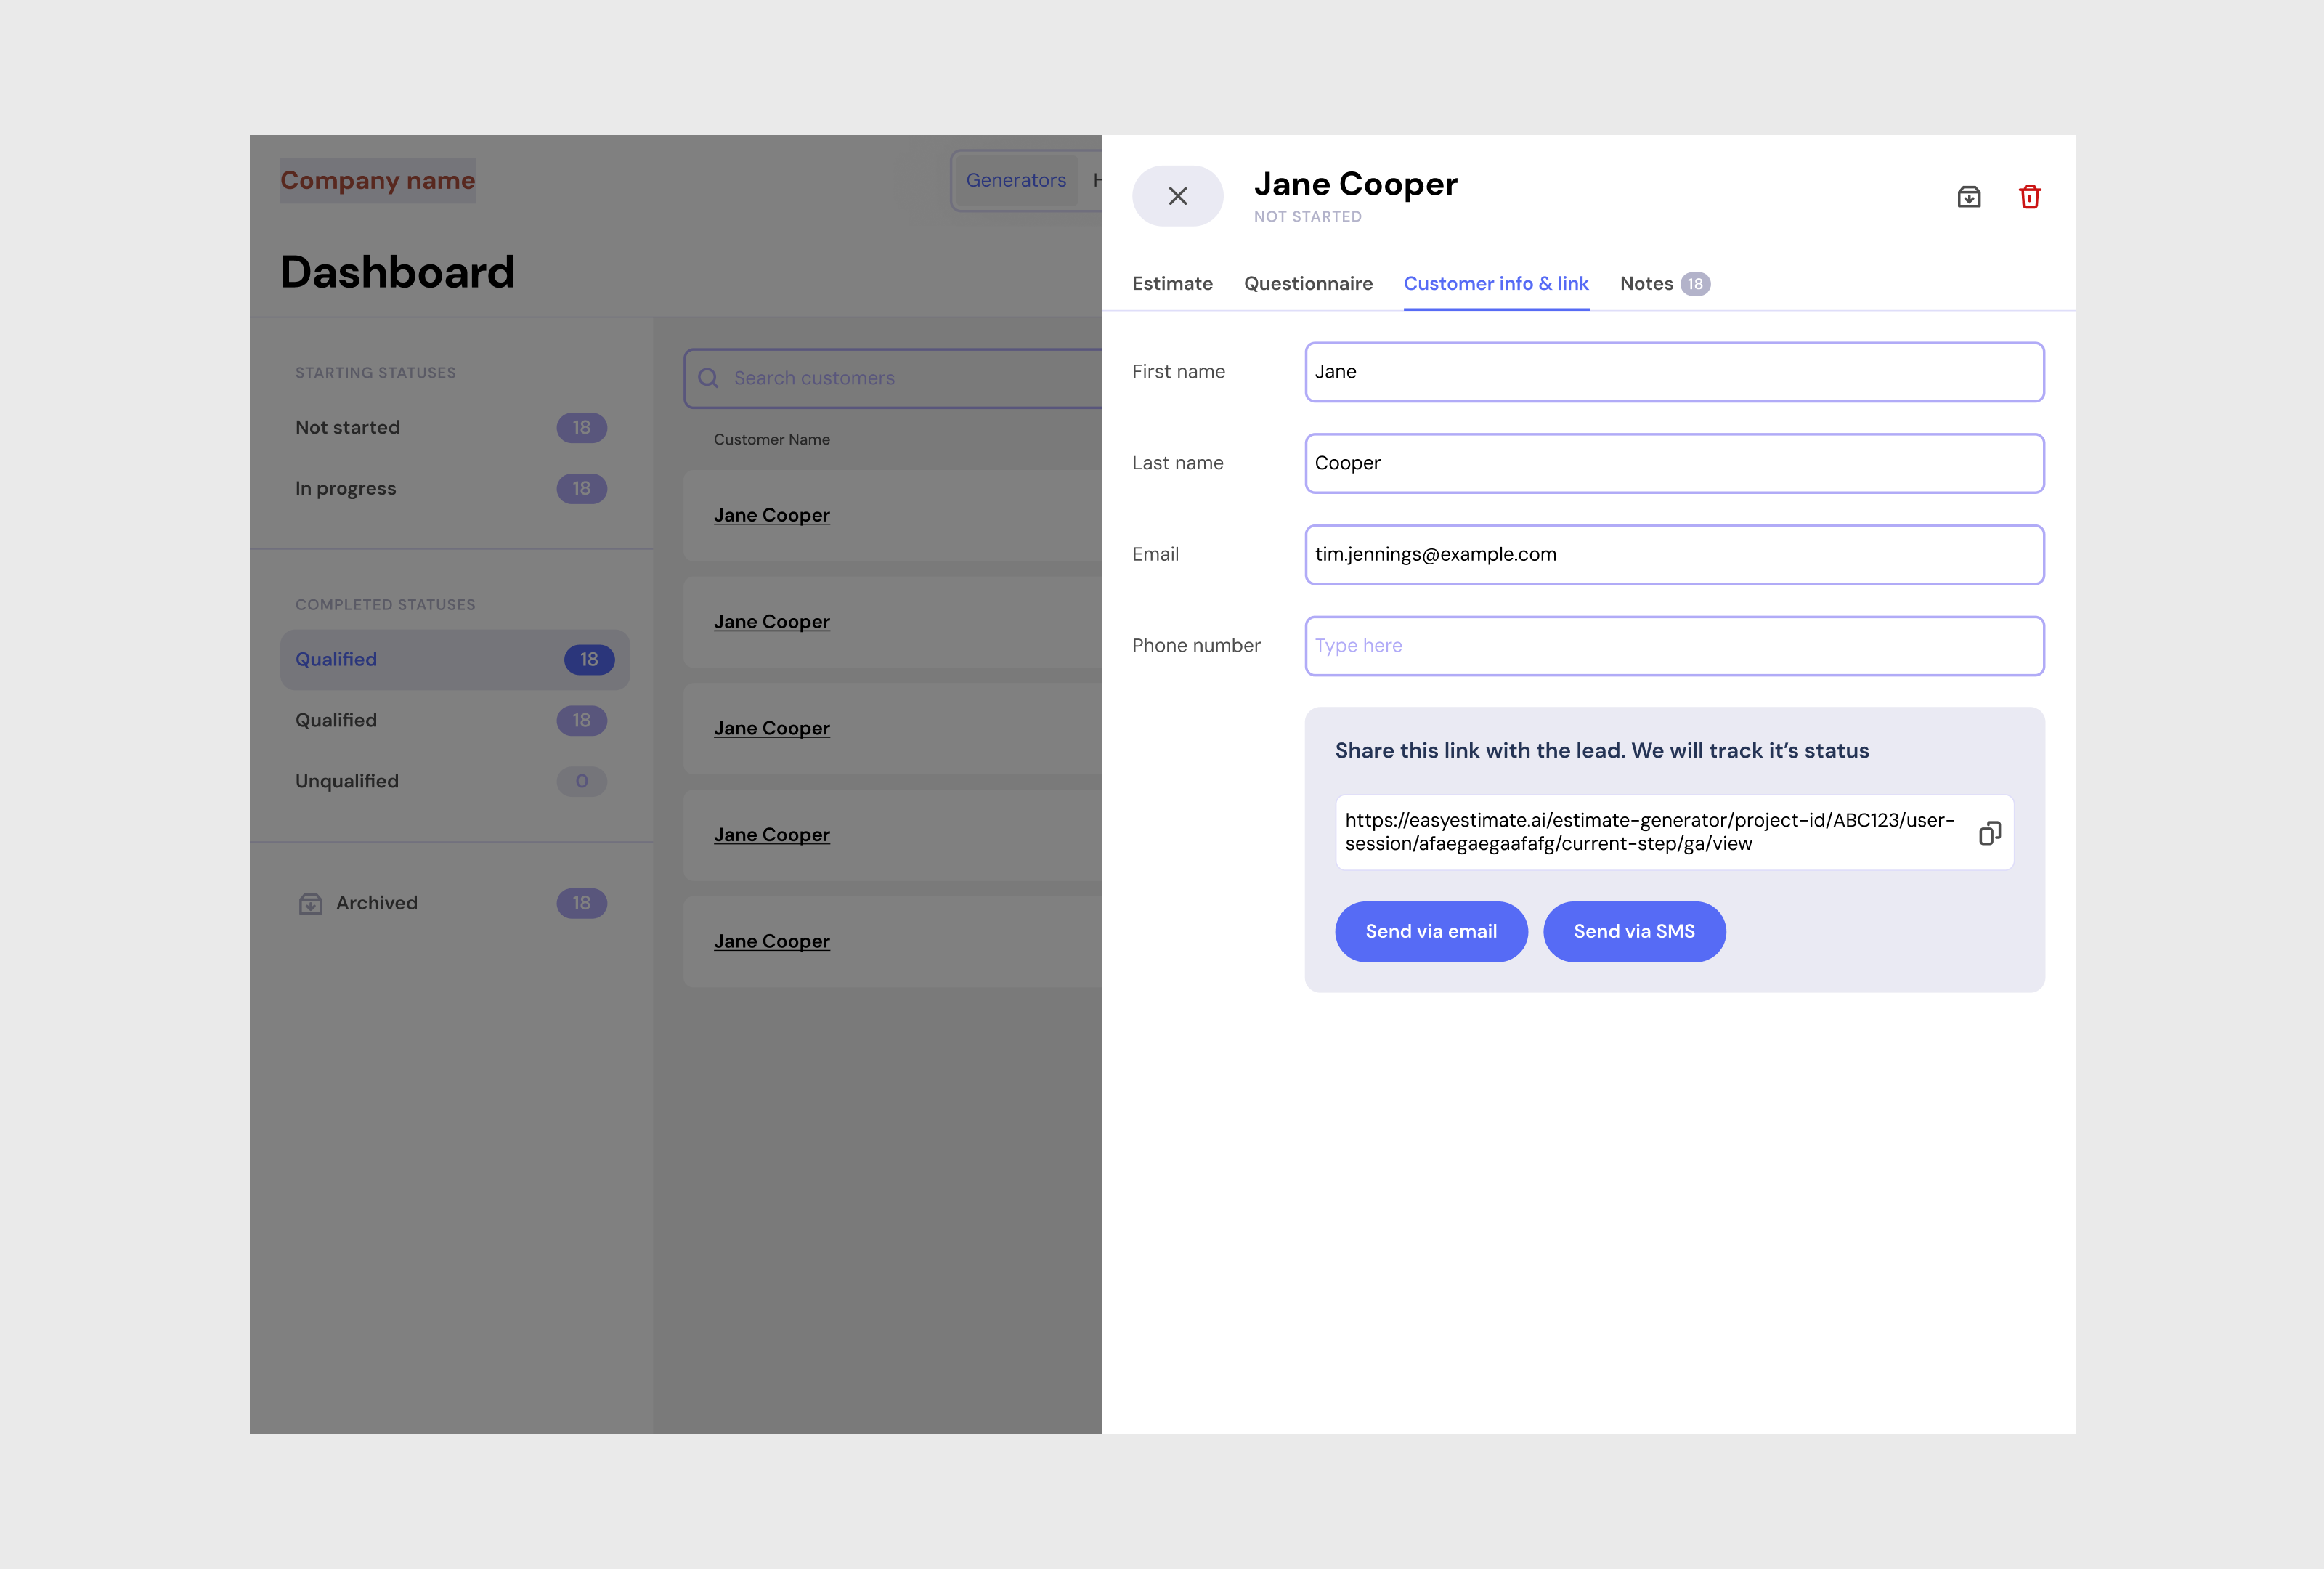2324x1569 pixels.
Task: Click the Dashboard heading
Action: point(397,273)
